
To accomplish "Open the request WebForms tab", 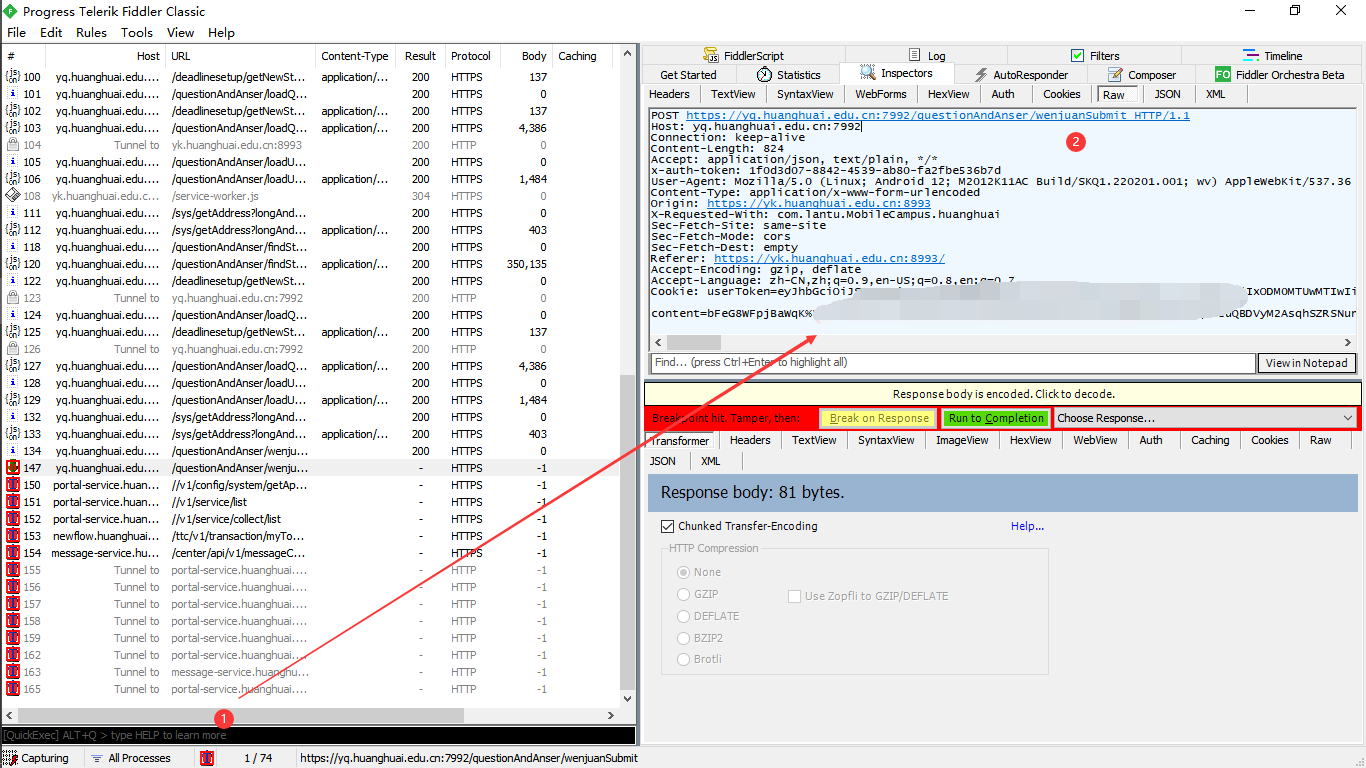I will point(880,94).
